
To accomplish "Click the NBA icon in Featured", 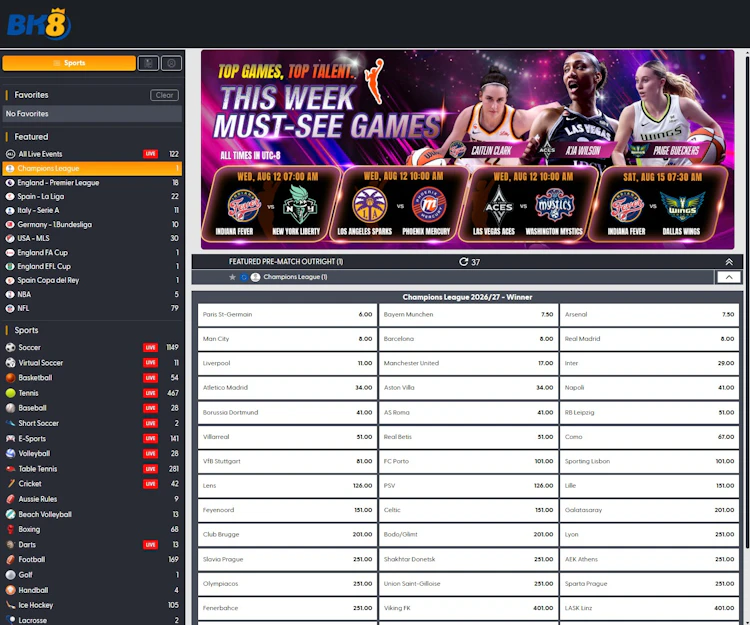I will point(10,295).
